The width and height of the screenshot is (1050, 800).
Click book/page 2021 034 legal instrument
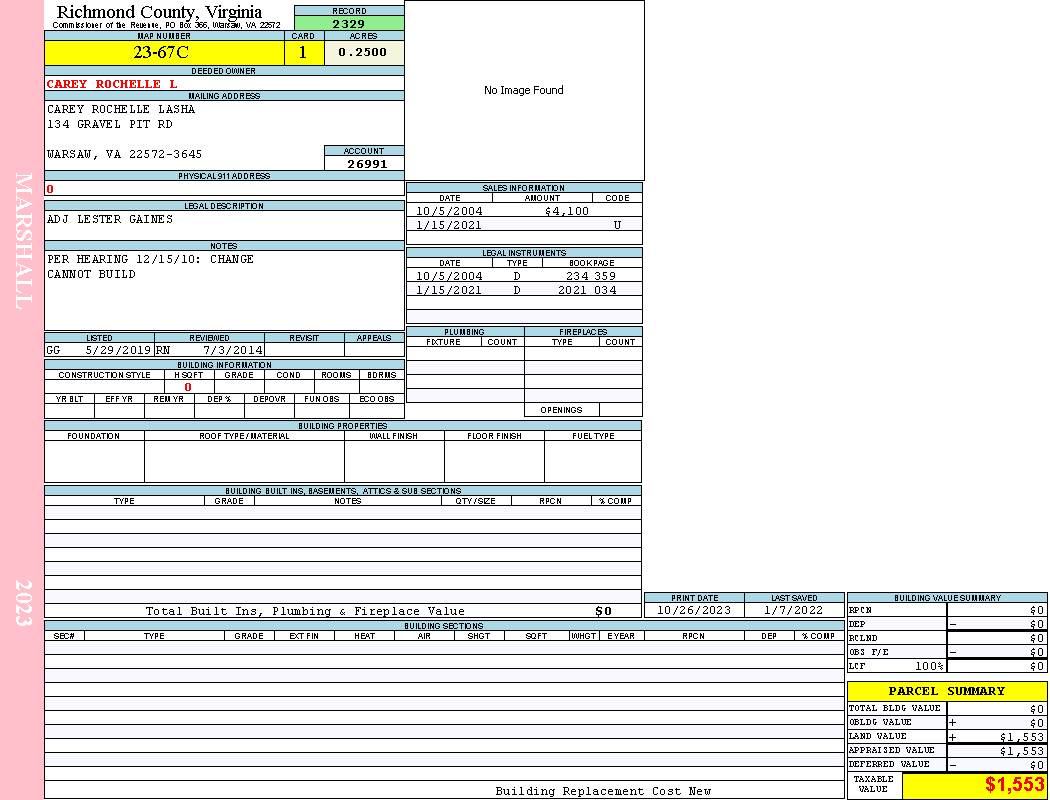(x=591, y=290)
